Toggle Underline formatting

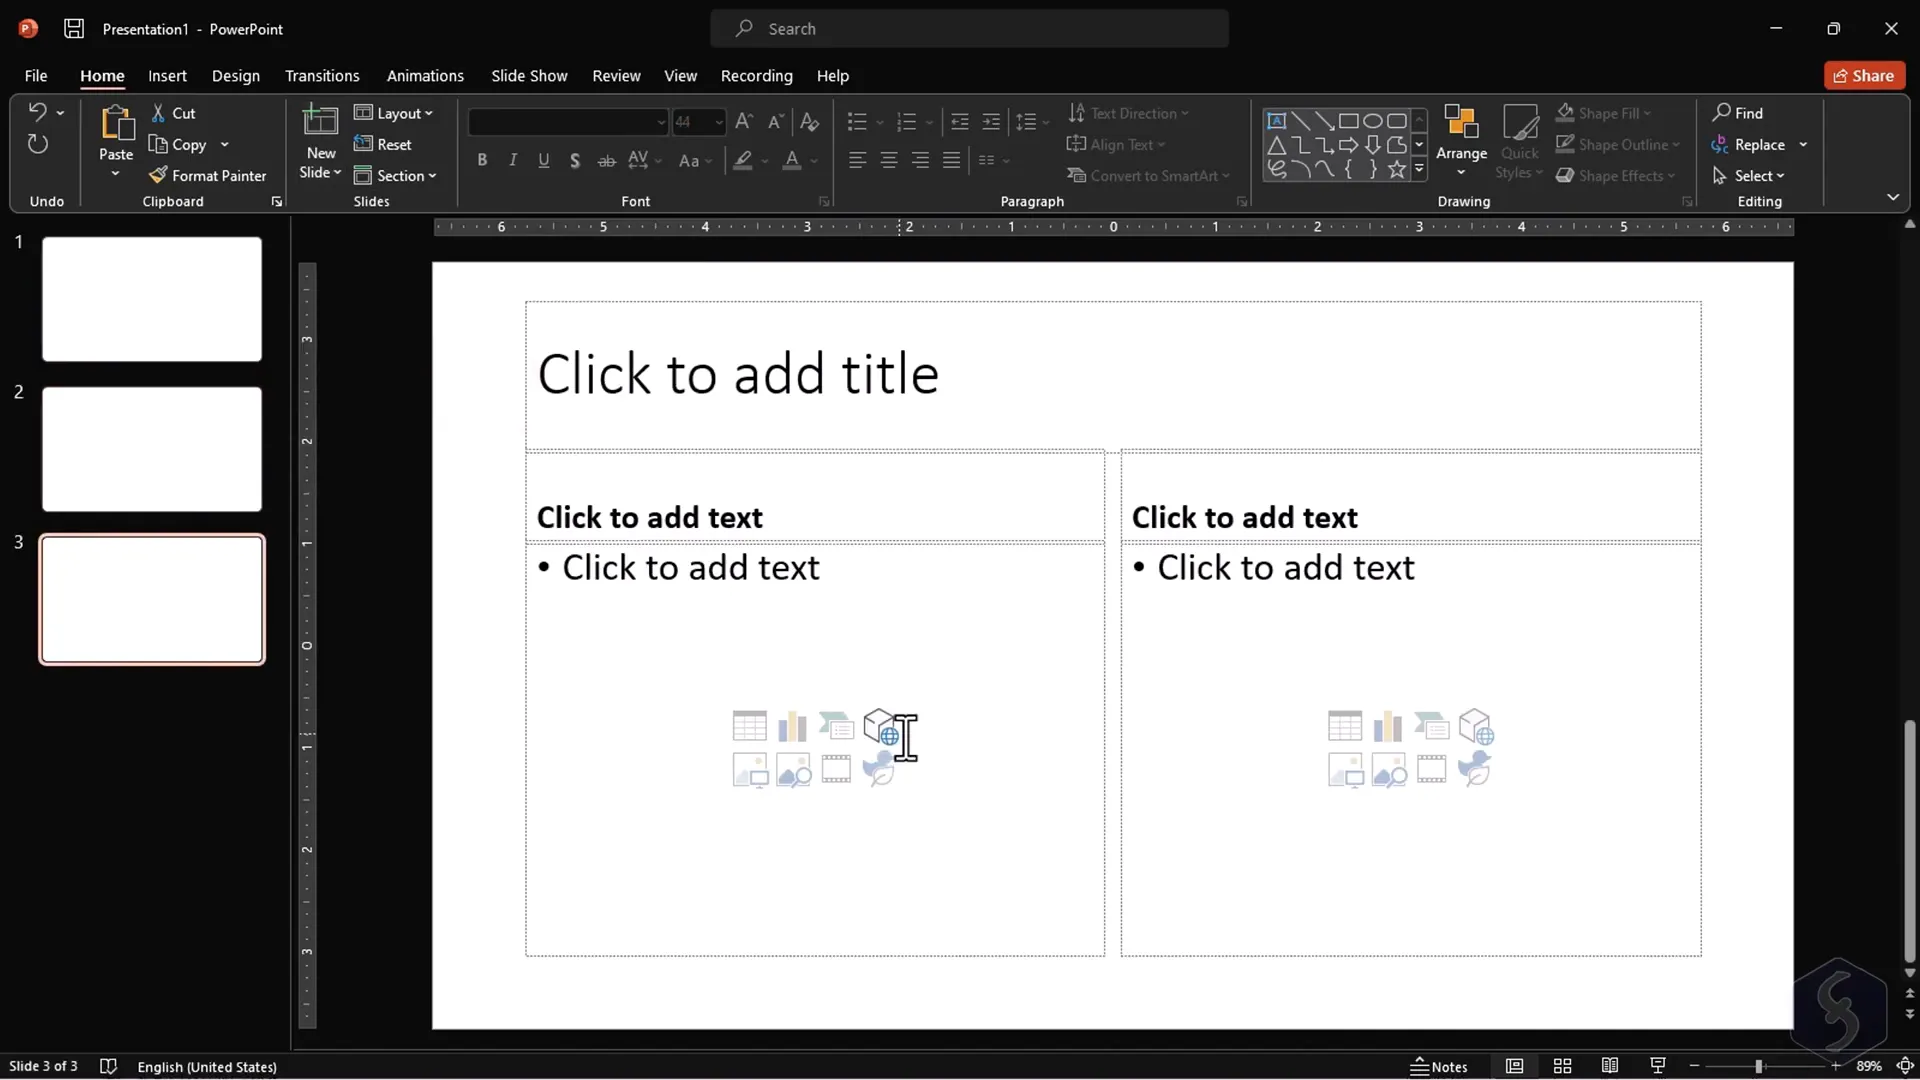tap(544, 160)
